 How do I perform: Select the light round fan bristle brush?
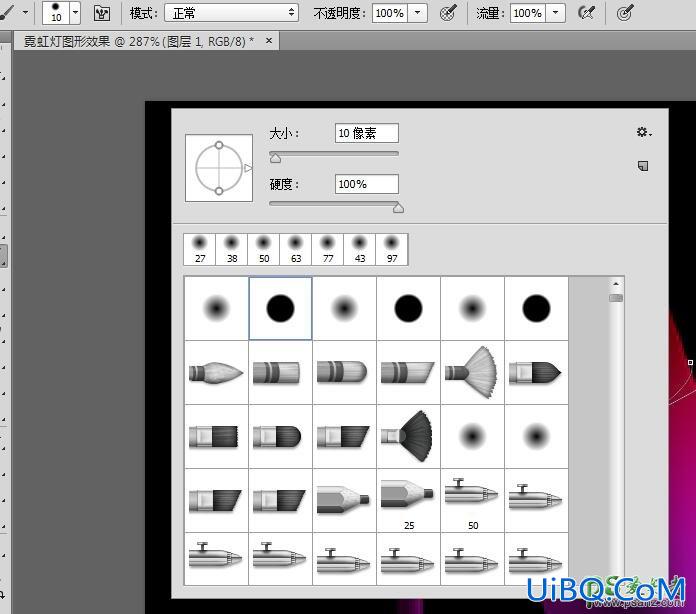pos(472,372)
